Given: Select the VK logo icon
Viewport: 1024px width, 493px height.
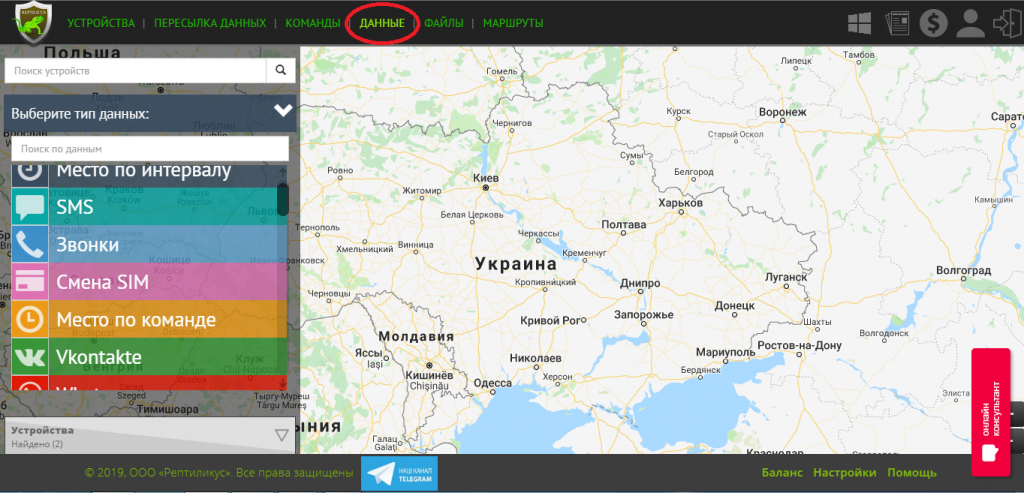Looking at the screenshot, I should tap(30, 357).
